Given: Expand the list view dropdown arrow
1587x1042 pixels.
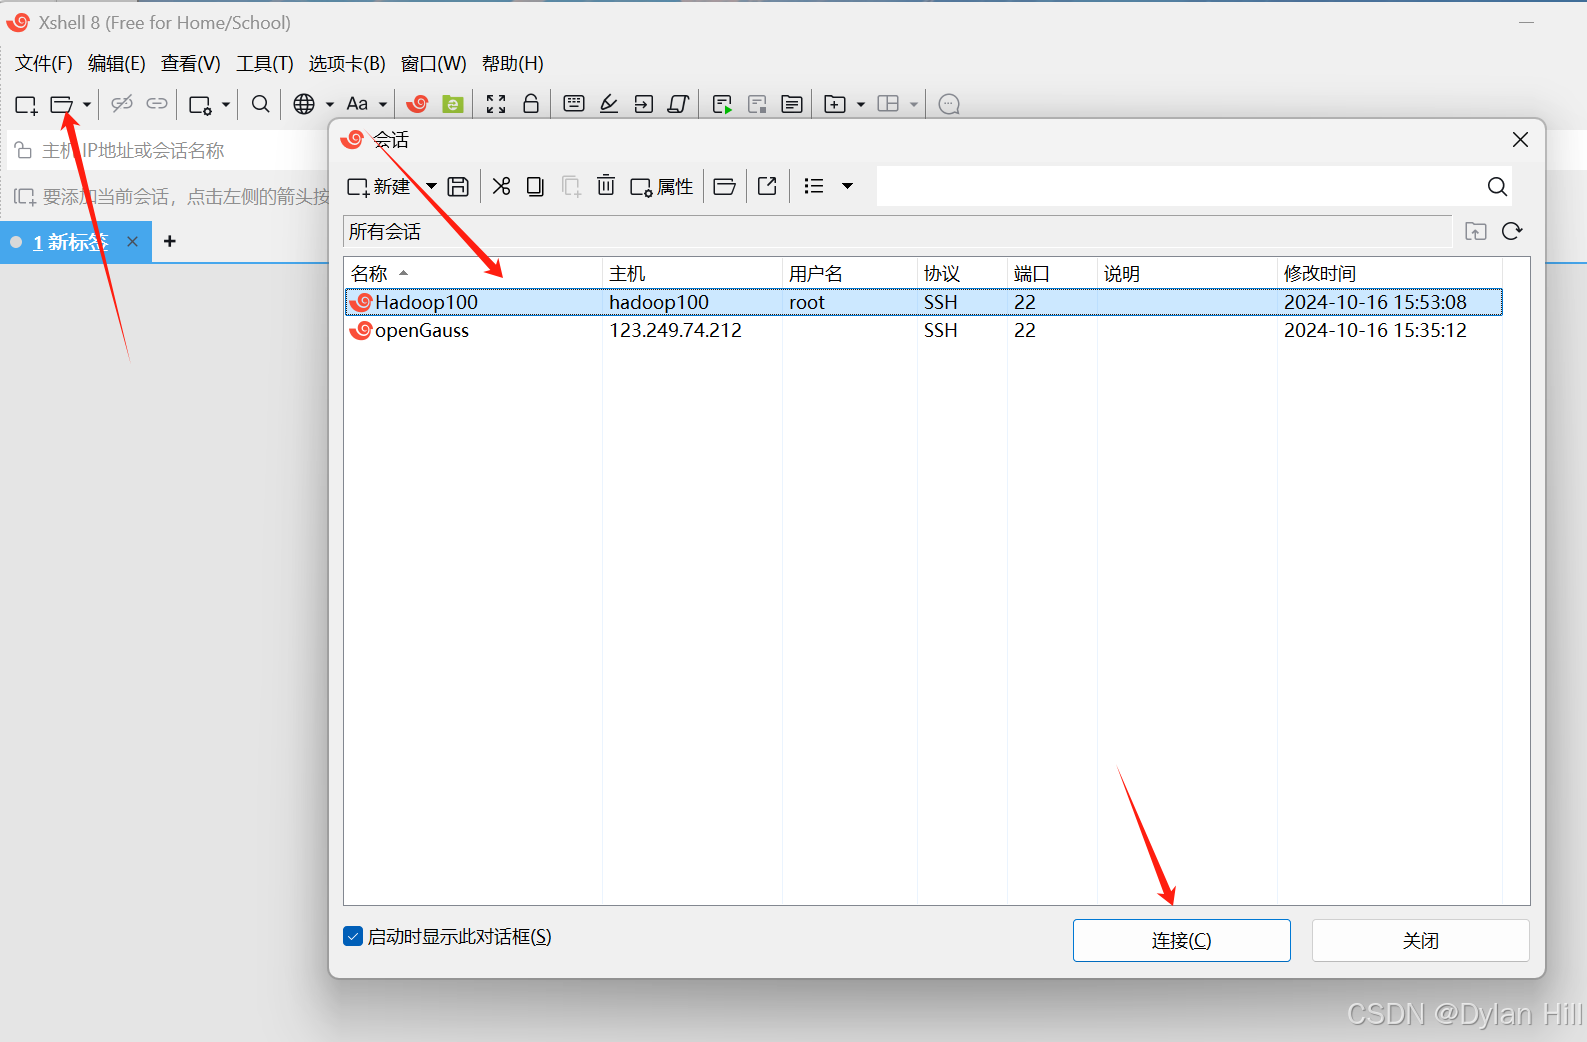Looking at the screenshot, I should 847,187.
